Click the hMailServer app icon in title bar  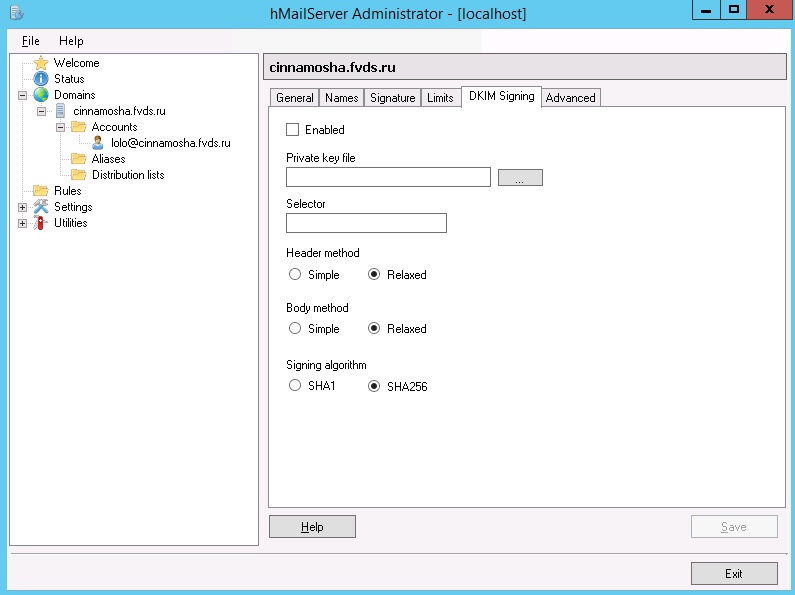tap(16, 13)
